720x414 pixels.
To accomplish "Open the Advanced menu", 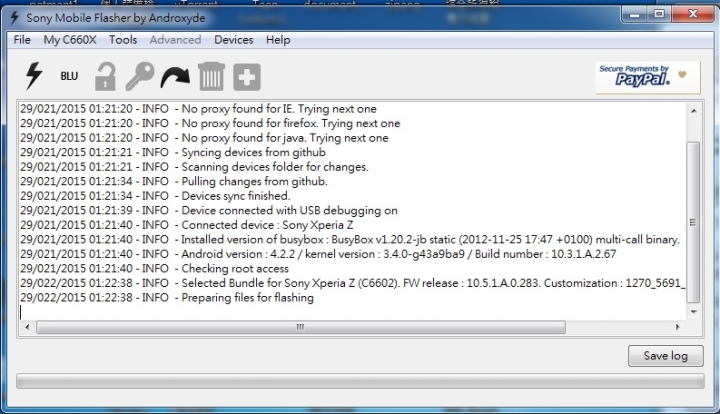I will tap(175, 40).
